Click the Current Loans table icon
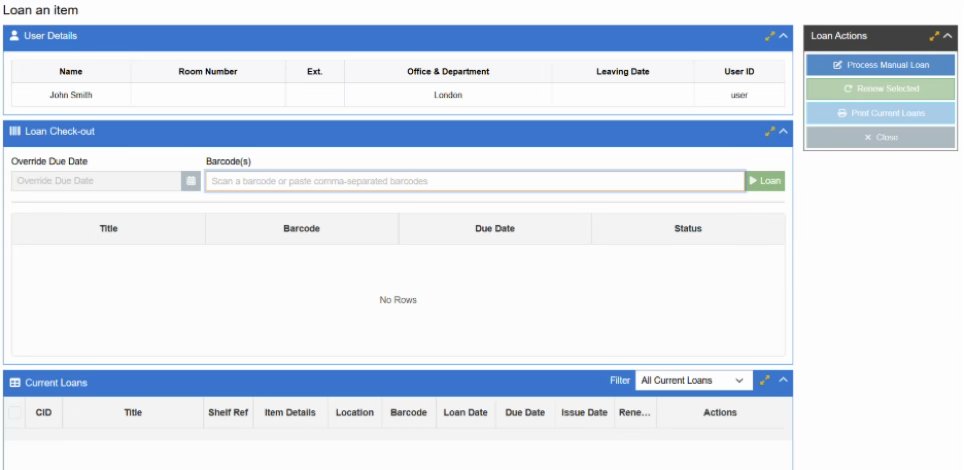 click(x=15, y=383)
